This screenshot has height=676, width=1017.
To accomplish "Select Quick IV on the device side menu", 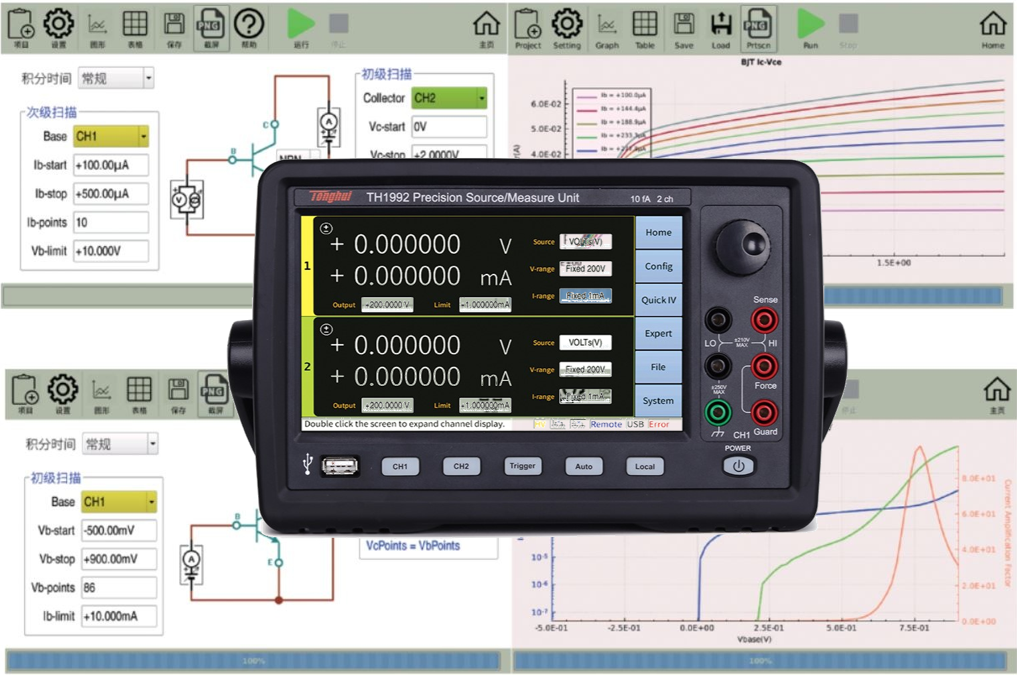I will coord(658,300).
